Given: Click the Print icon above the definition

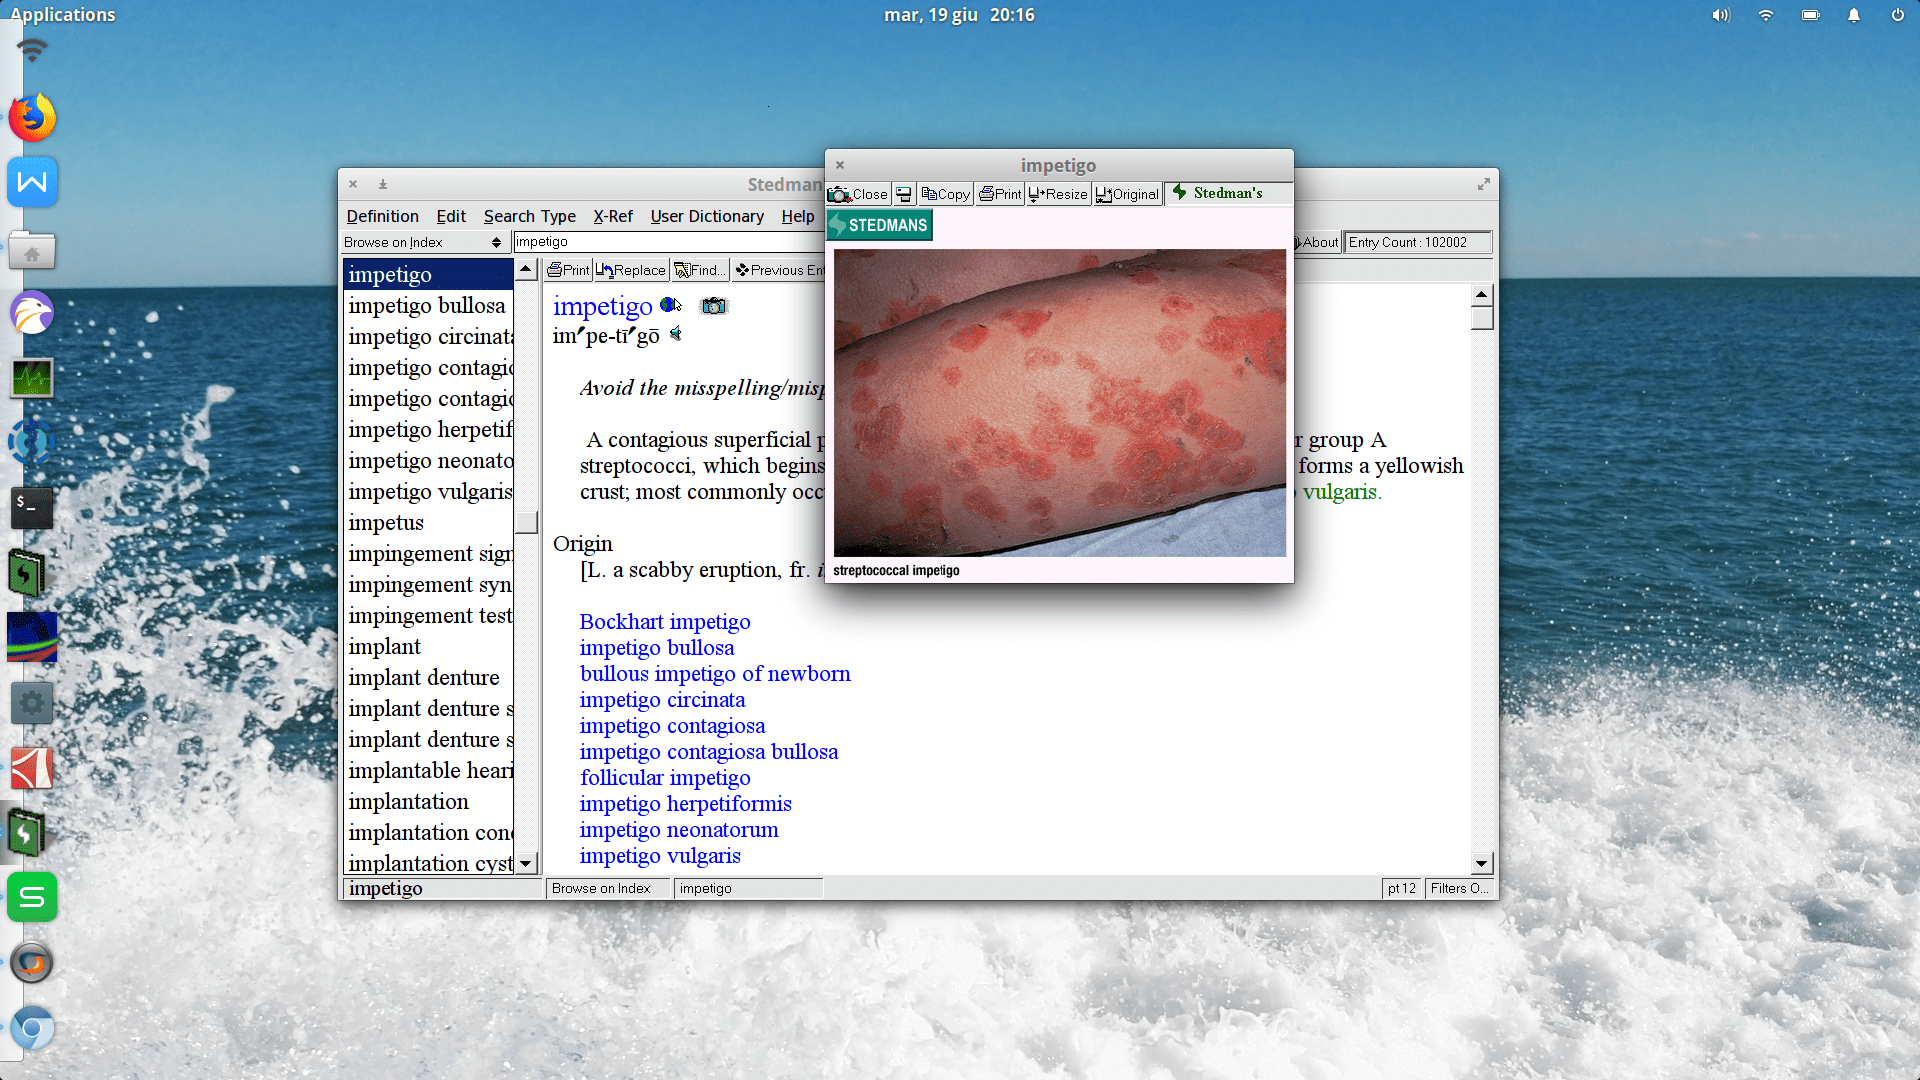Looking at the screenshot, I should coord(567,269).
